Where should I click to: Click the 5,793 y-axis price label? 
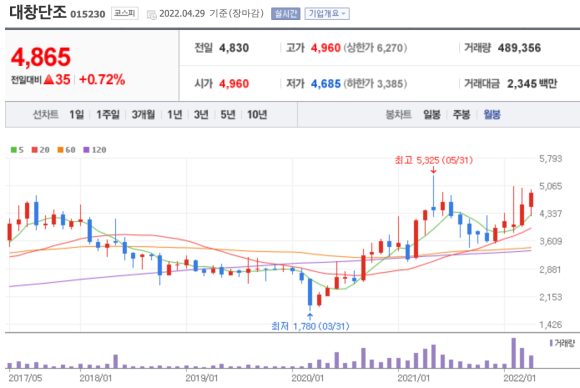click(550, 159)
